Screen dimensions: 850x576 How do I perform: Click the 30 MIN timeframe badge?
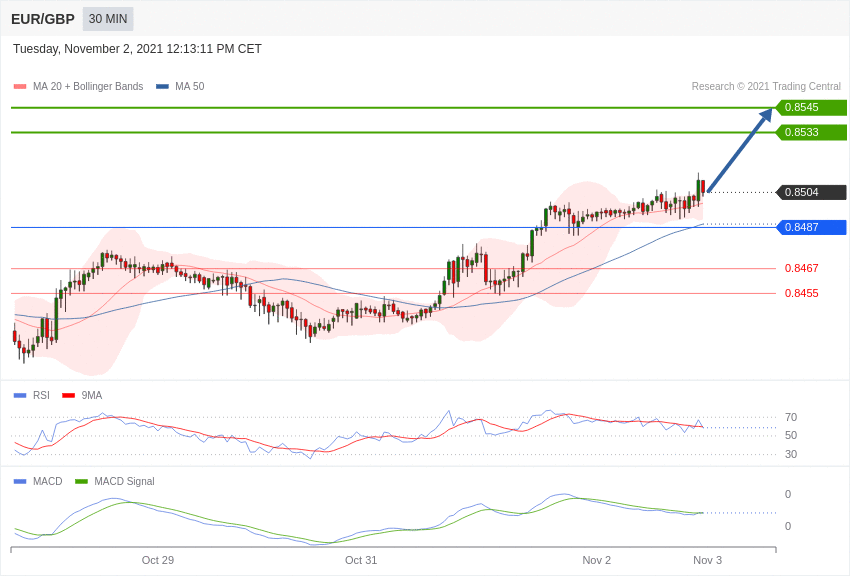tap(108, 19)
